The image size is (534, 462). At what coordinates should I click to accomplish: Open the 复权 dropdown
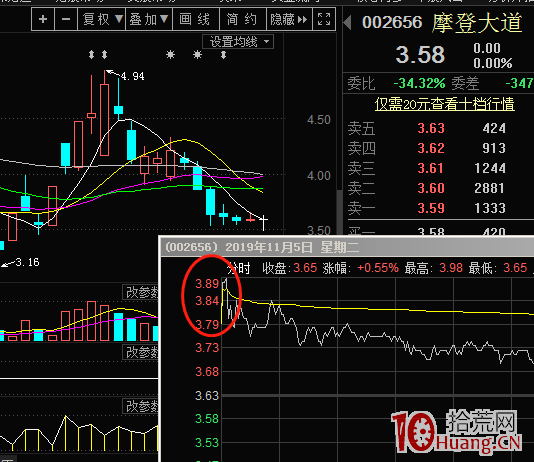101,19
